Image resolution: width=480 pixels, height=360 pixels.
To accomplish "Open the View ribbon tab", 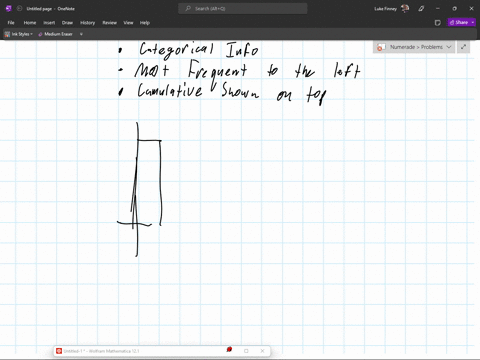I will [128, 23].
